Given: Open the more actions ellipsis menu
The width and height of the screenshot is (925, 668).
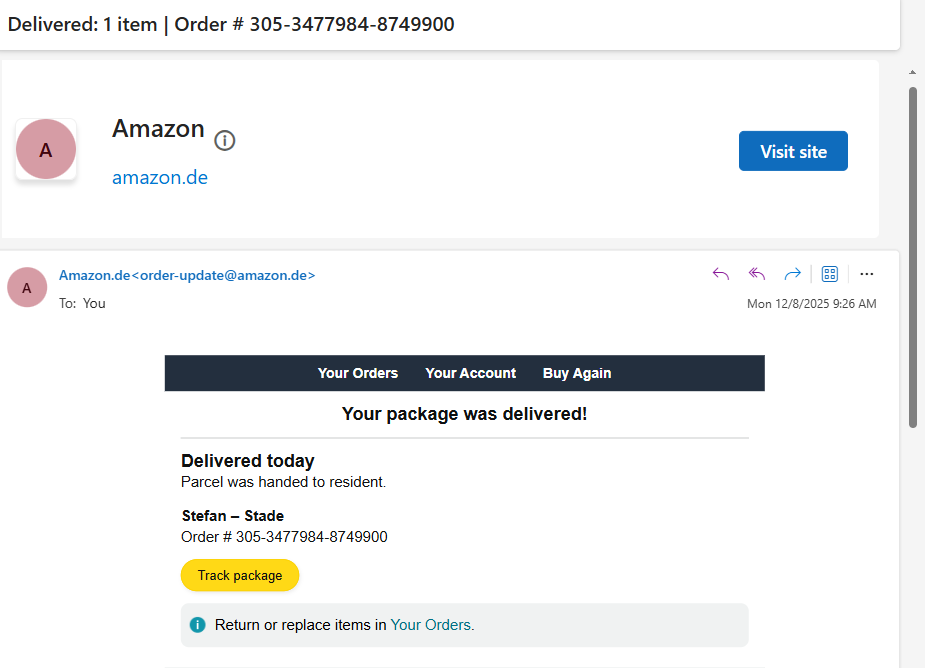Looking at the screenshot, I should pos(867,274).
